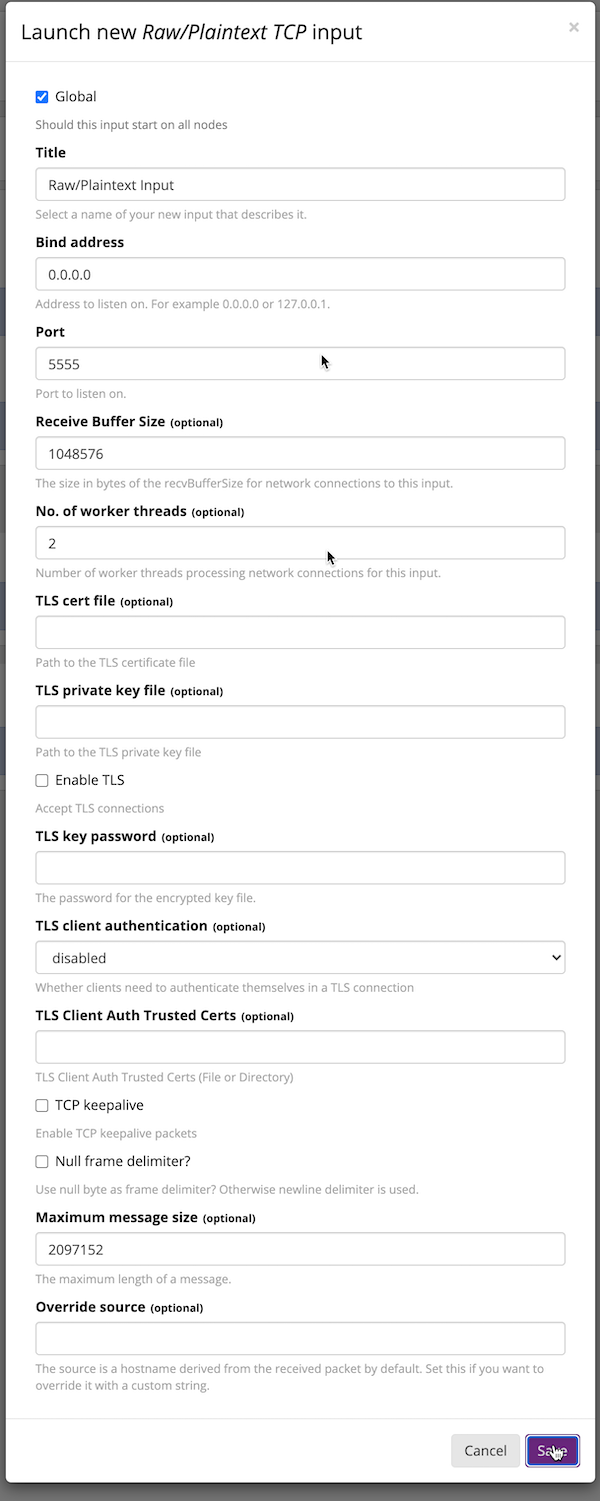Viewport: 600px width, 1501px height.
Task: Click the Global checkbox label text
Action: coord(76,97)
